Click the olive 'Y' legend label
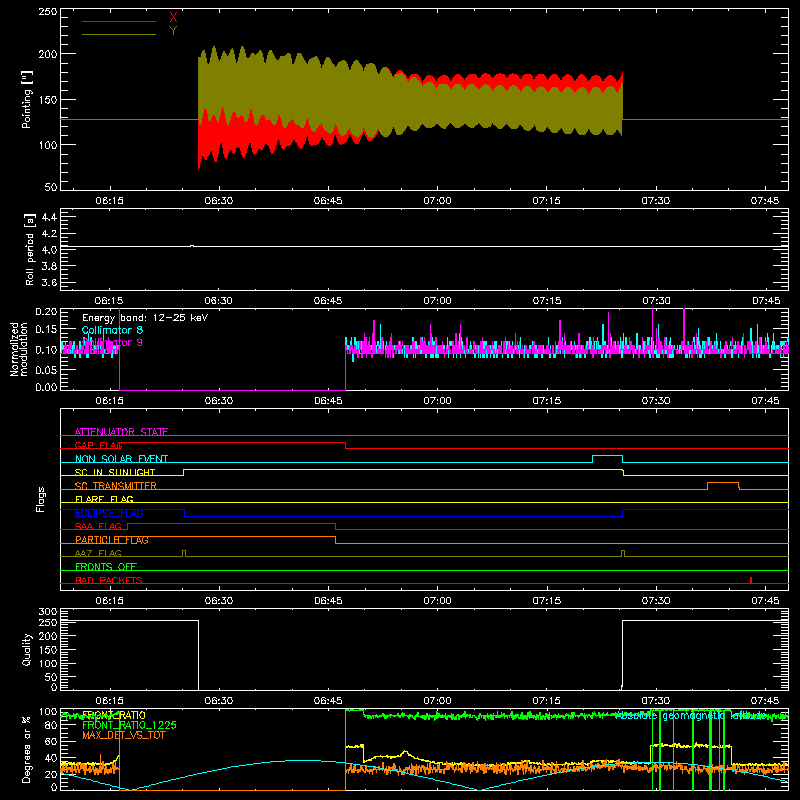Screen dimensions: 800x800 [173, 31]
